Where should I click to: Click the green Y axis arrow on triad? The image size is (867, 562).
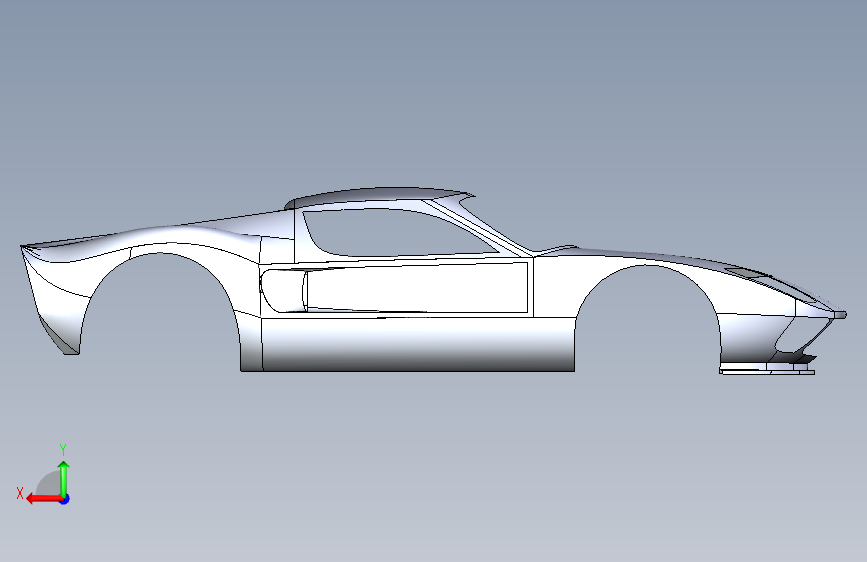64,478
